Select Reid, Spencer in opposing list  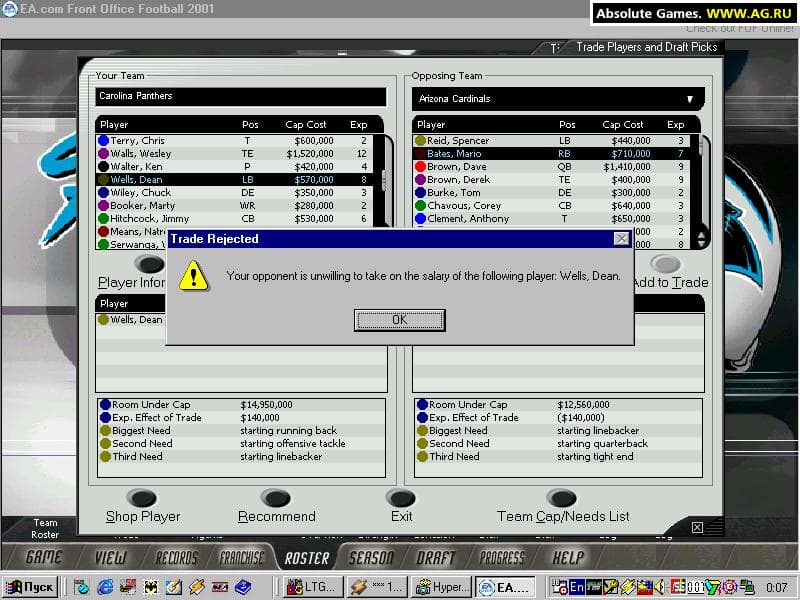[551, 140]
